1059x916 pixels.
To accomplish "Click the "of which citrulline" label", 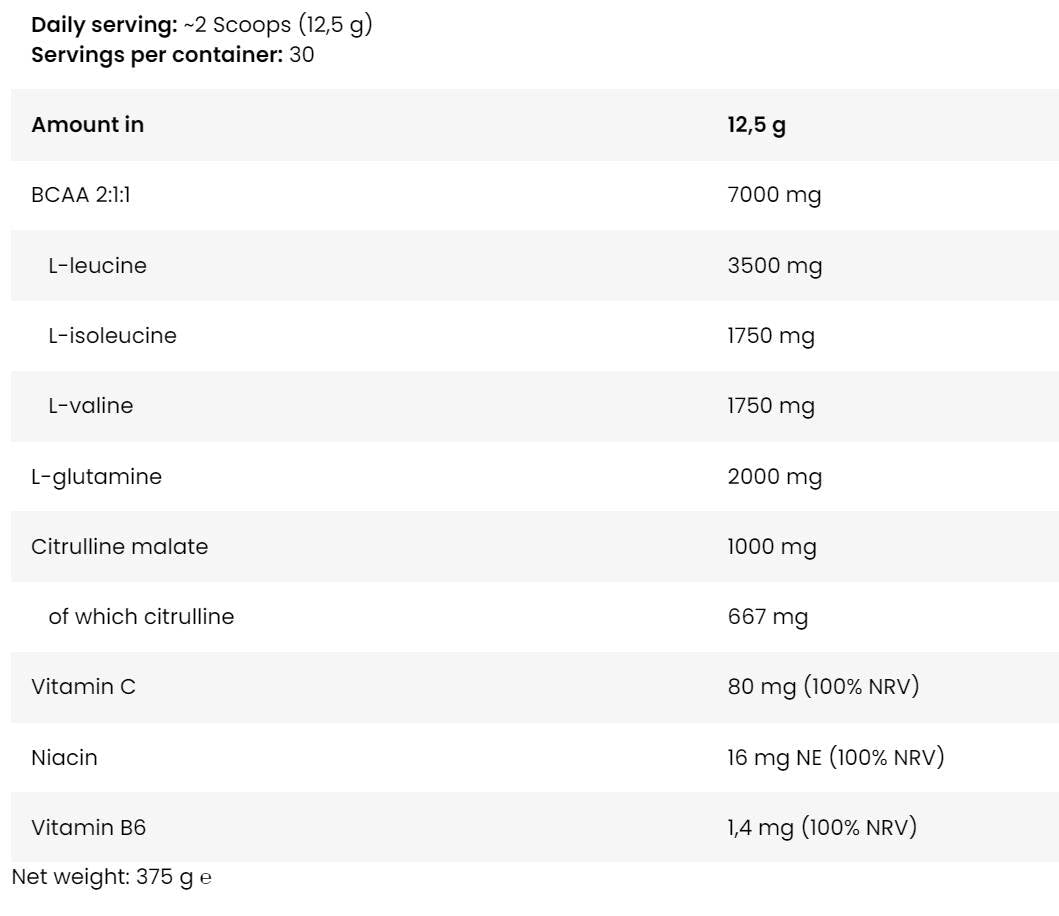I will pyautogui.click(x=141, y=617).
